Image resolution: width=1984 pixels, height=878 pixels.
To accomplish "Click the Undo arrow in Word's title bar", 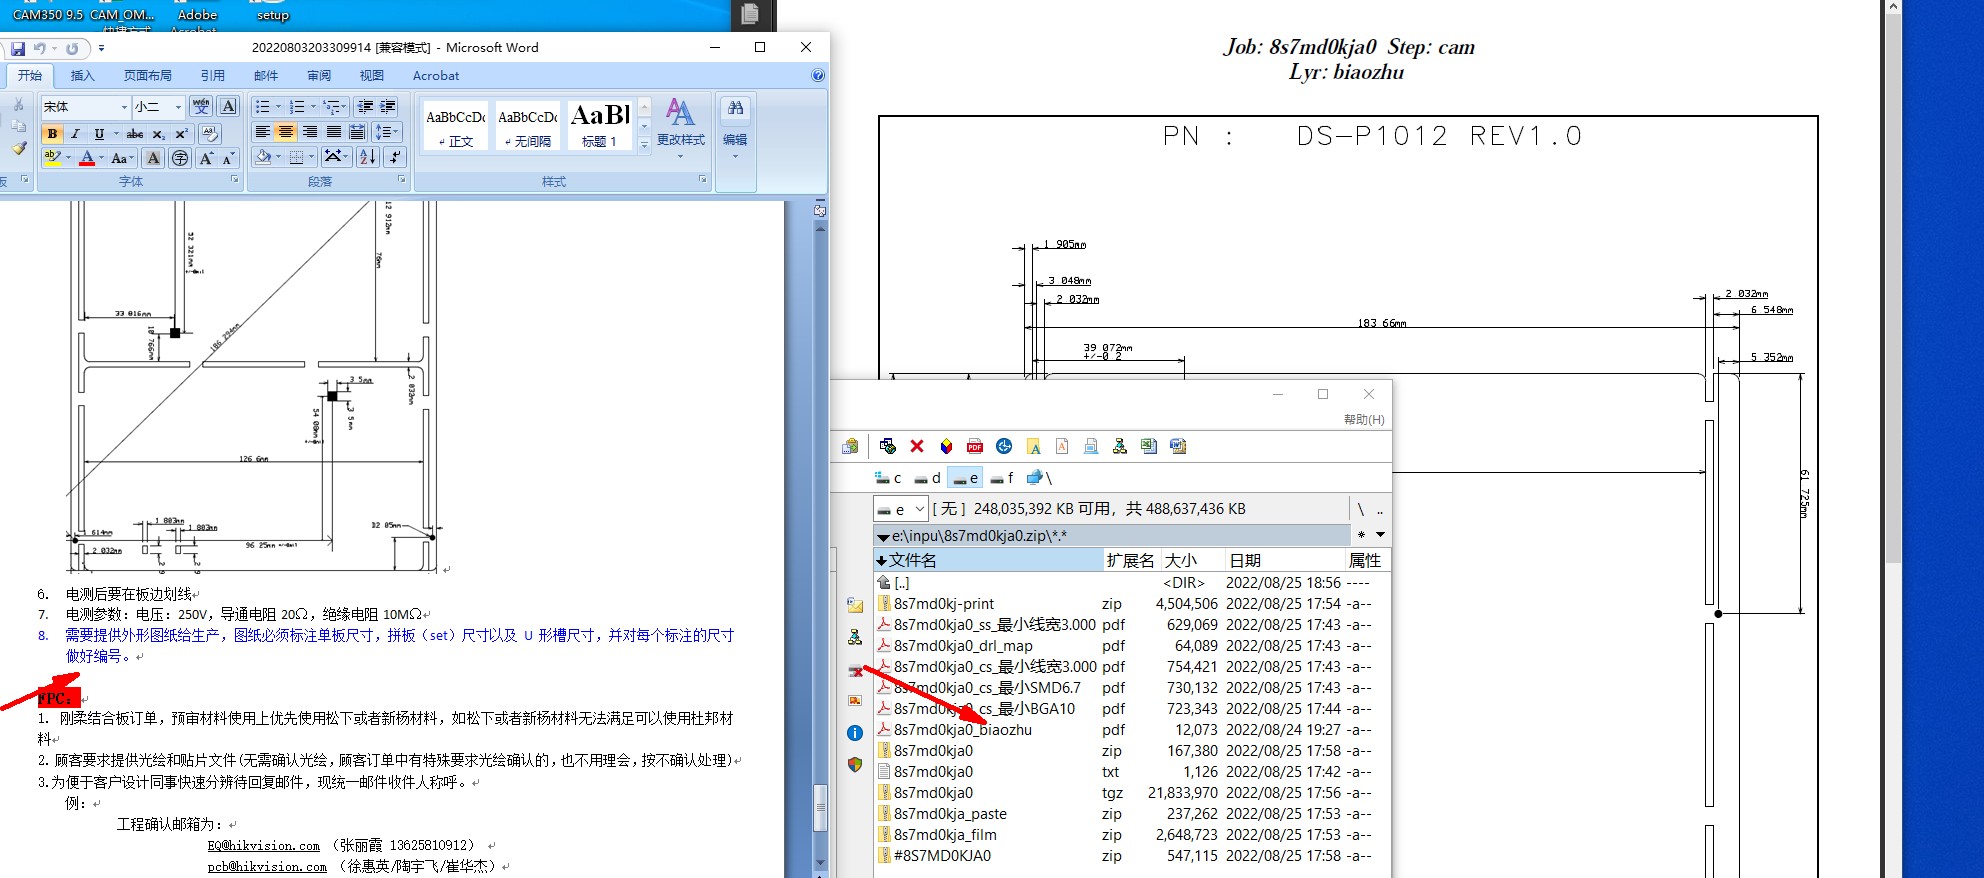I will point(39,48).
